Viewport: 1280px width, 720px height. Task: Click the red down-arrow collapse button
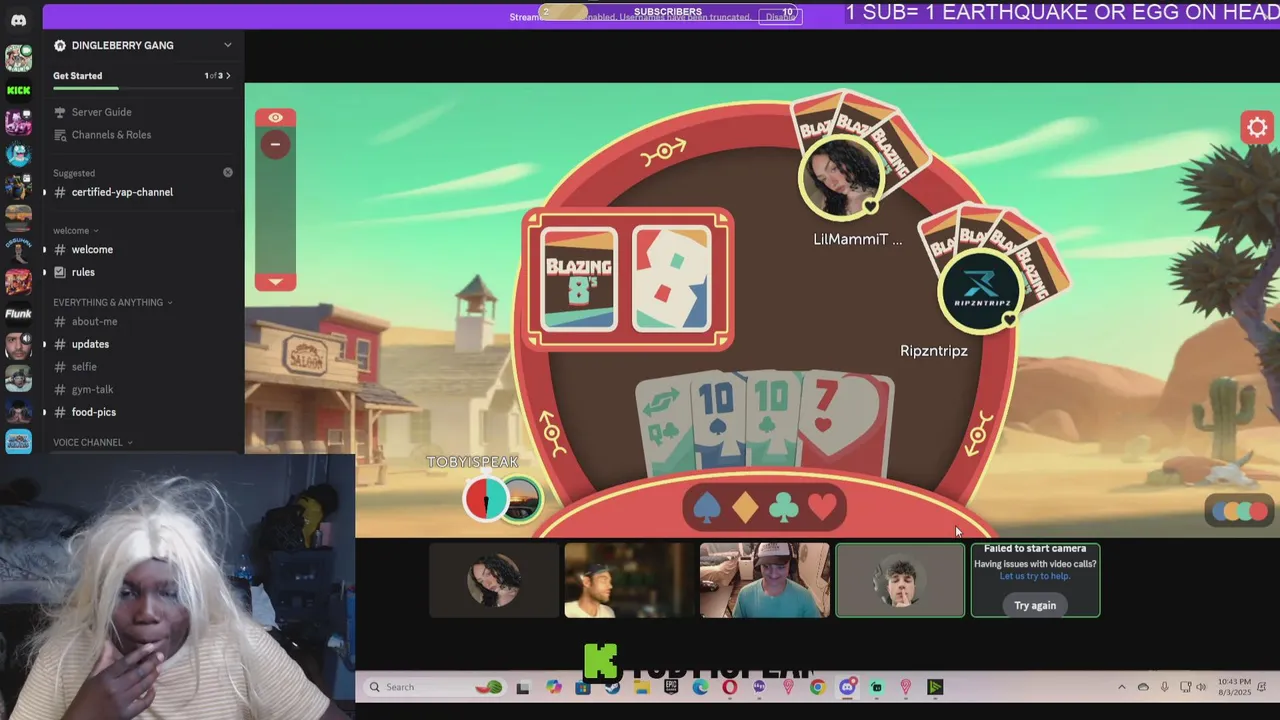coord(275,282)
